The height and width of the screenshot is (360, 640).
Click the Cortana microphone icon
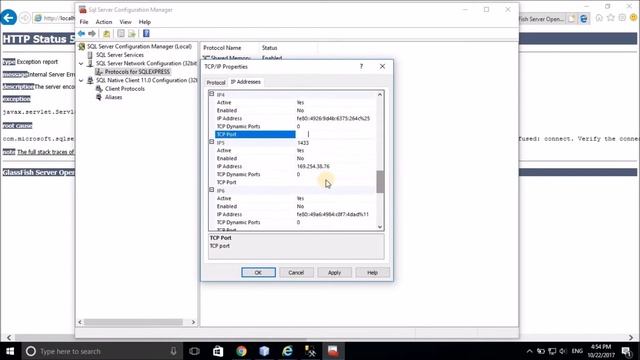(x=173, y=351)
